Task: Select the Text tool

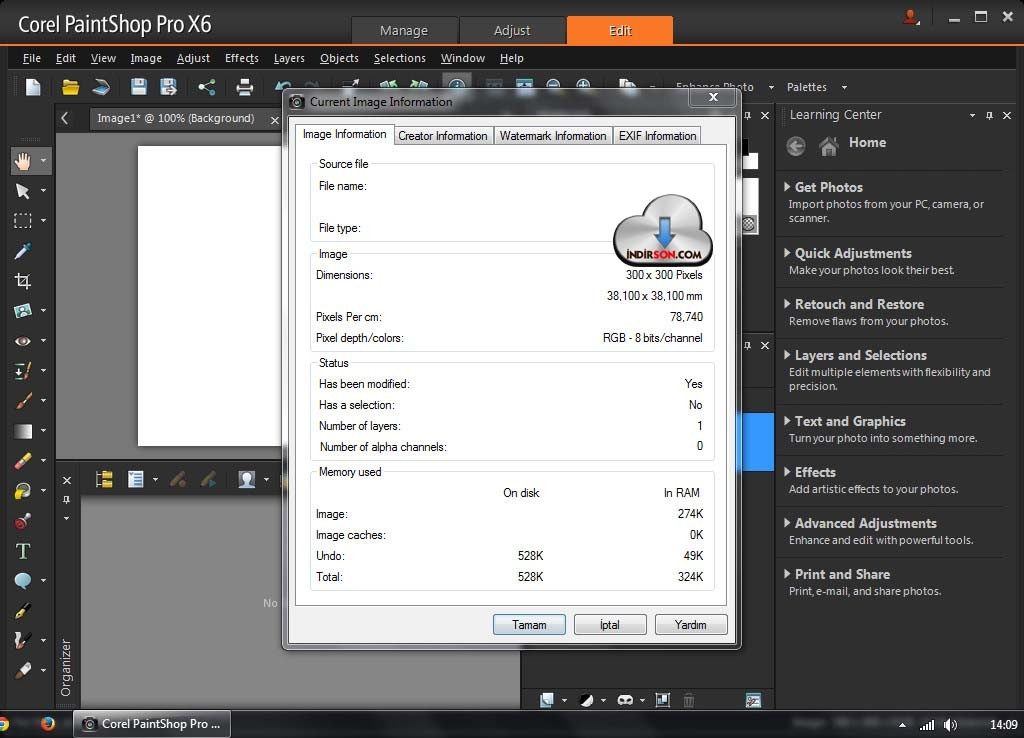Action: click(23, 551)
